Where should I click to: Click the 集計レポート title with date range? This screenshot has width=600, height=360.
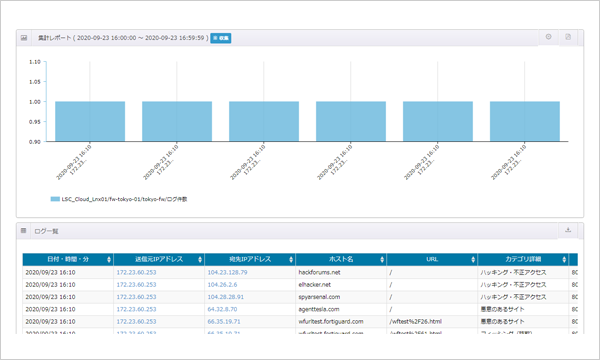coord(123,38)
